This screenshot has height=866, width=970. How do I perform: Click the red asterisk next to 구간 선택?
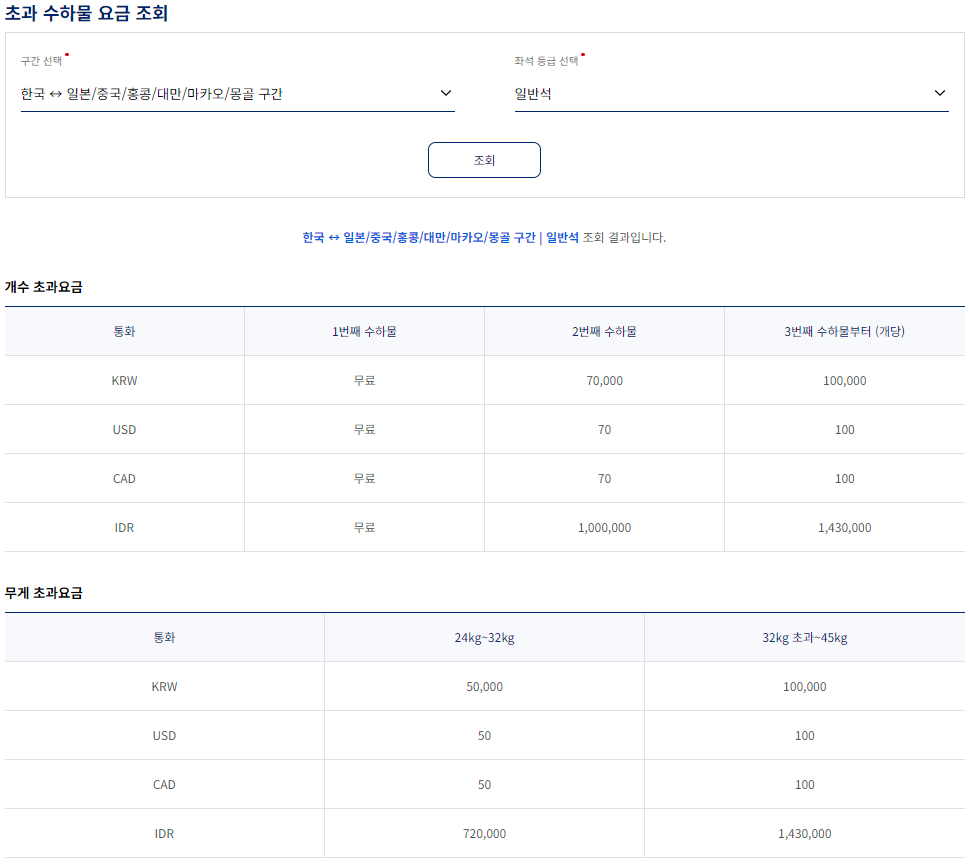coord(66,55)
